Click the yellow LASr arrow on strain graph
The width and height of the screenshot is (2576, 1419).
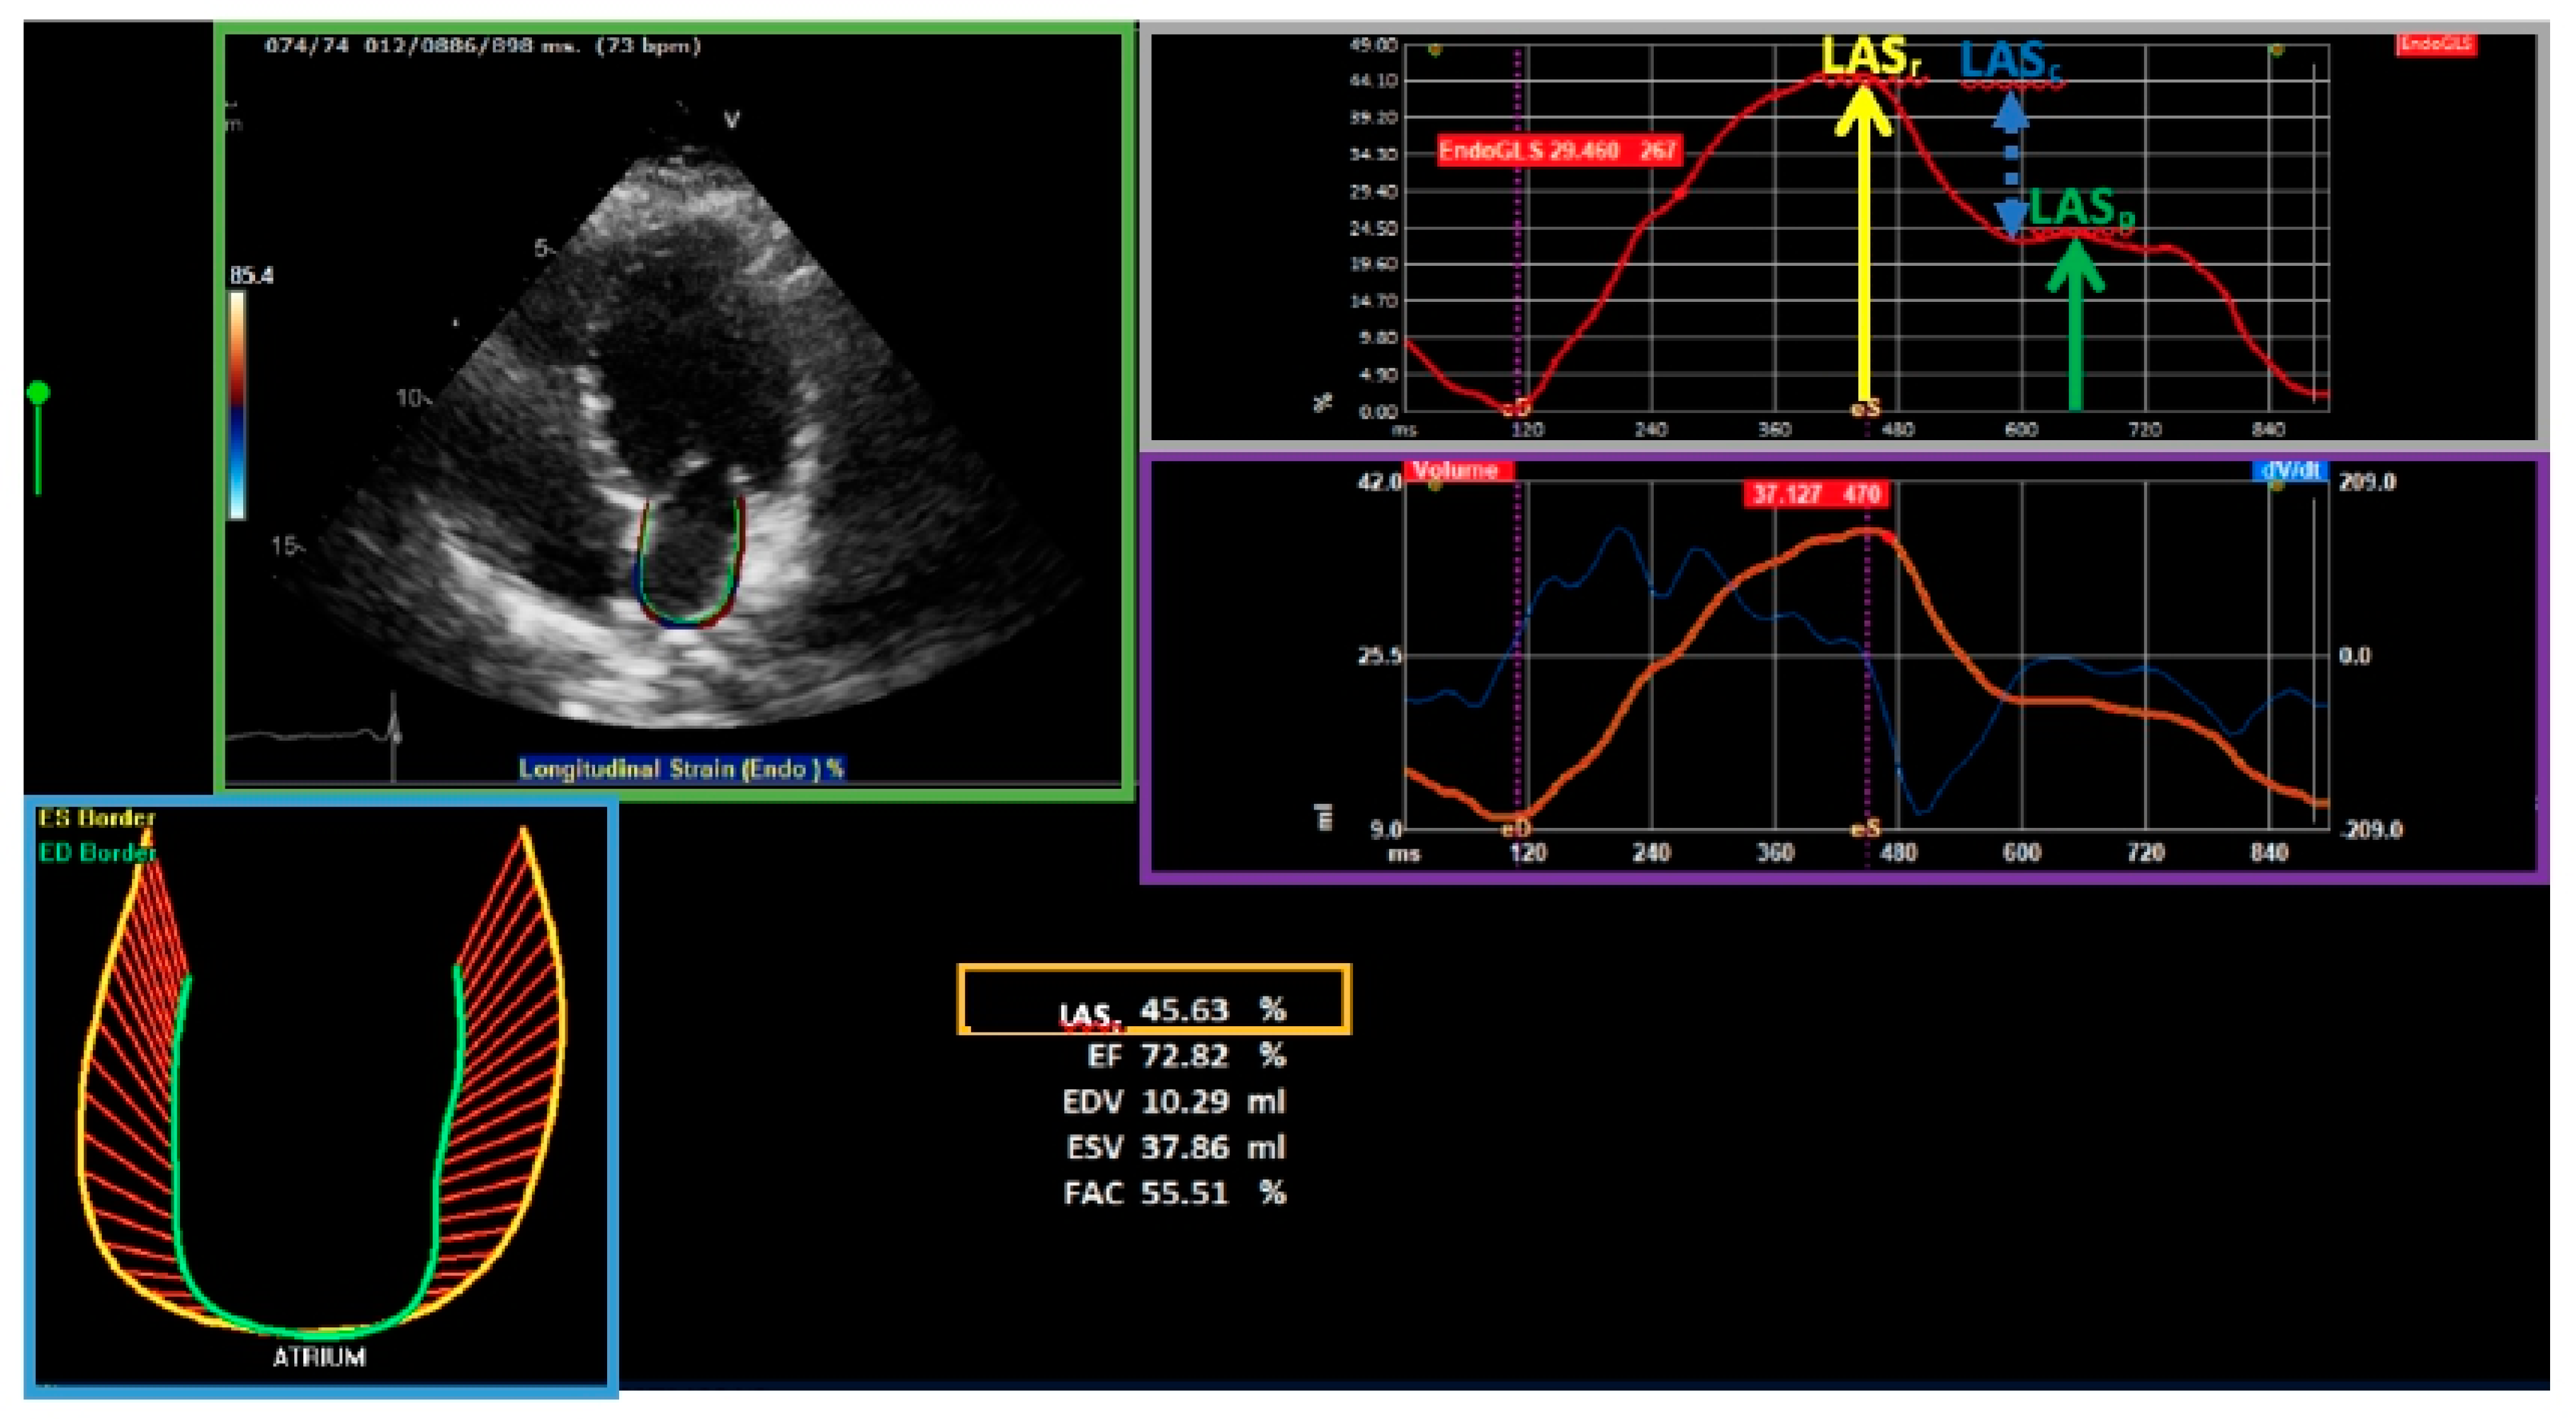click(x=1863, y=250)
